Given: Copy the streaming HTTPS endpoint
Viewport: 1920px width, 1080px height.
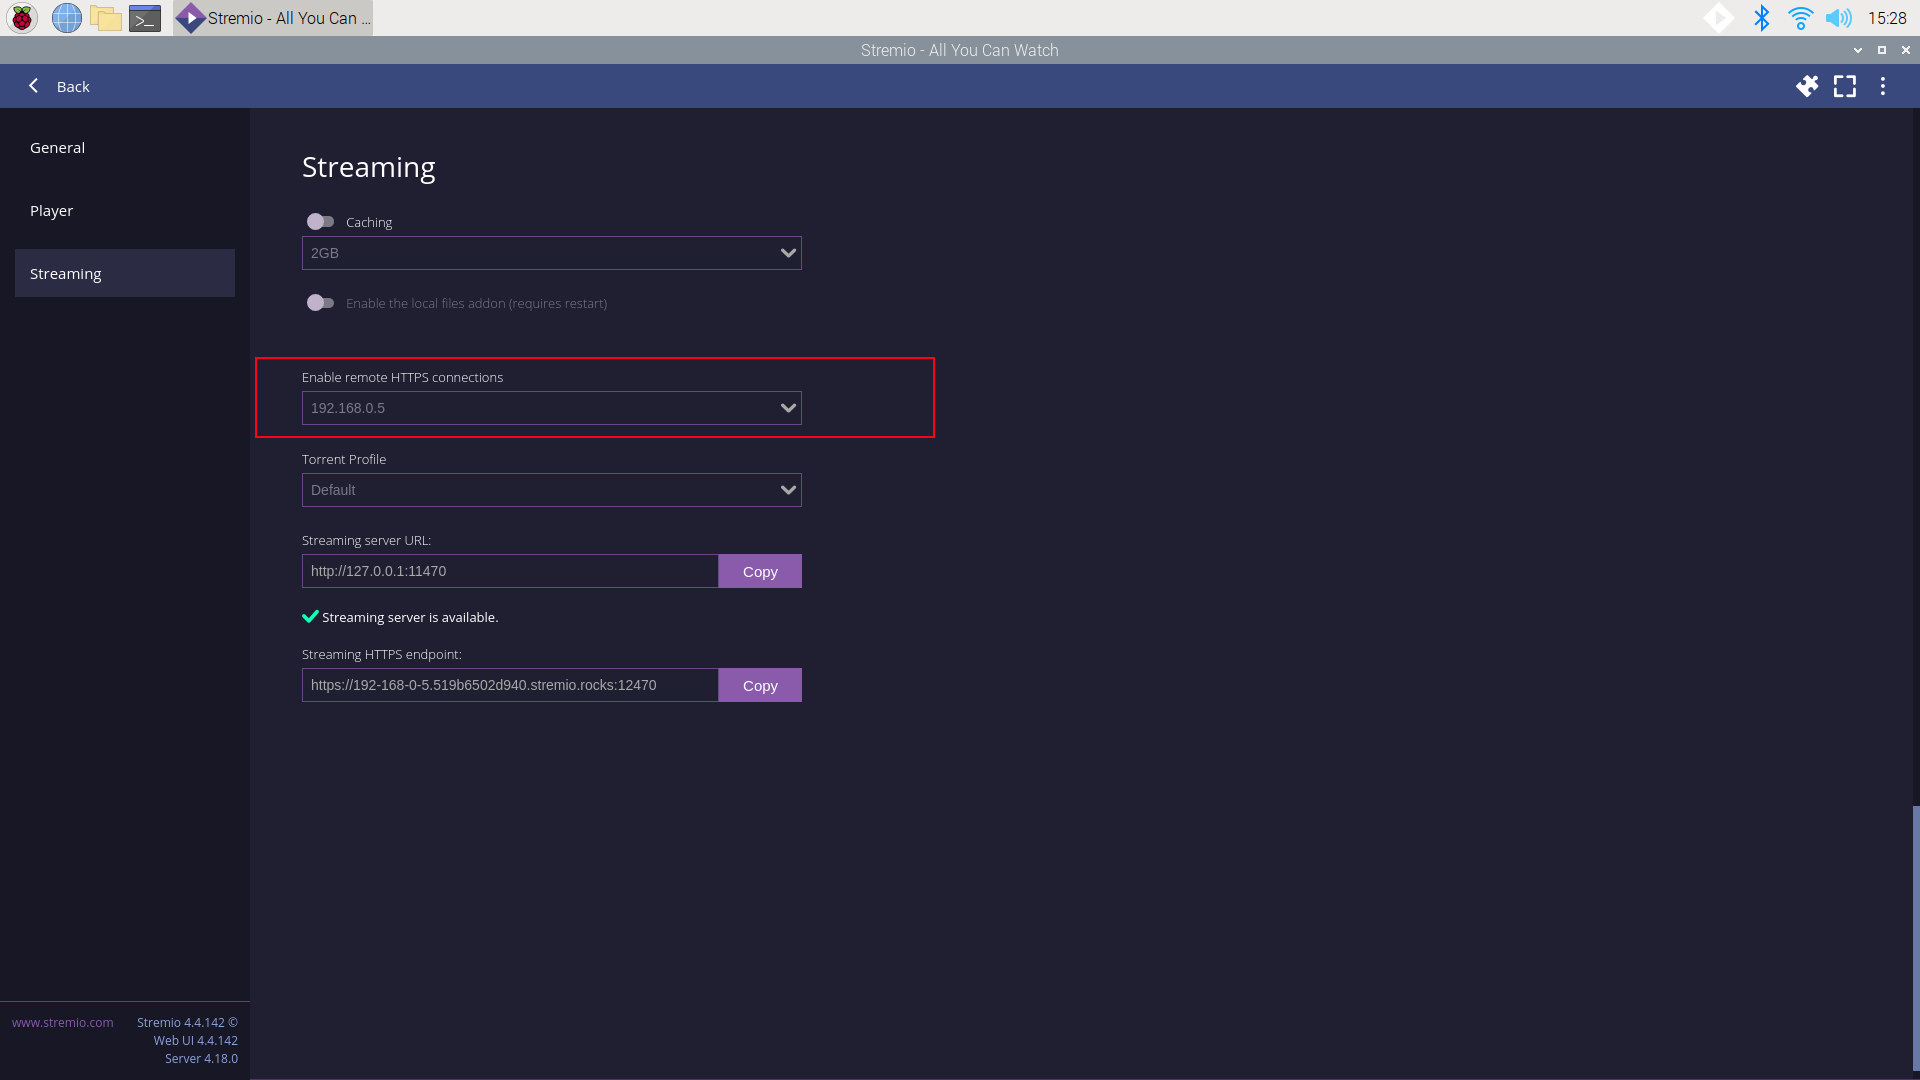Looking at the screenshot, I should tap(760, 685).
